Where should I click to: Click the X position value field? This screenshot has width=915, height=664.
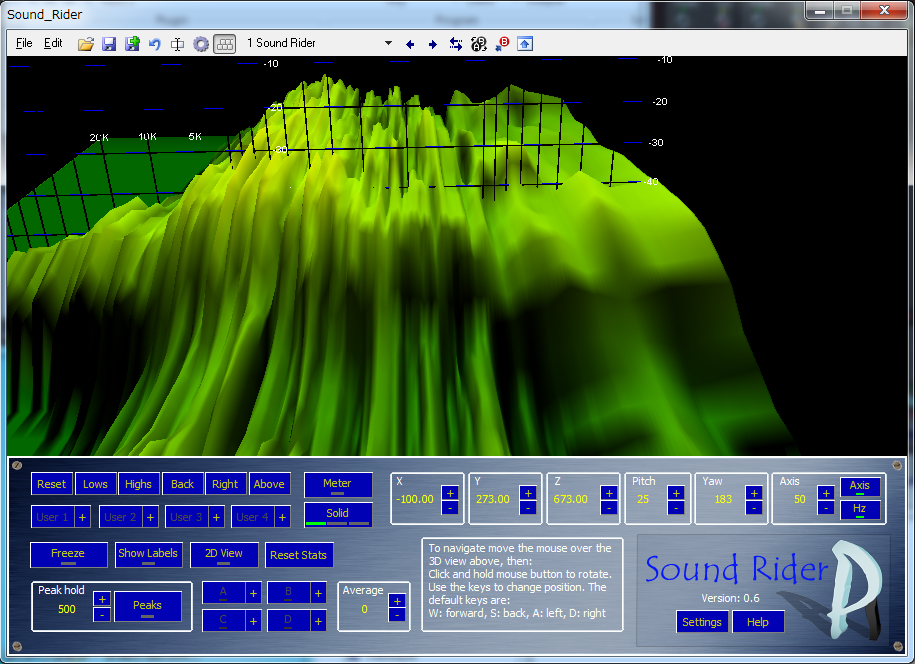point(415,499)
